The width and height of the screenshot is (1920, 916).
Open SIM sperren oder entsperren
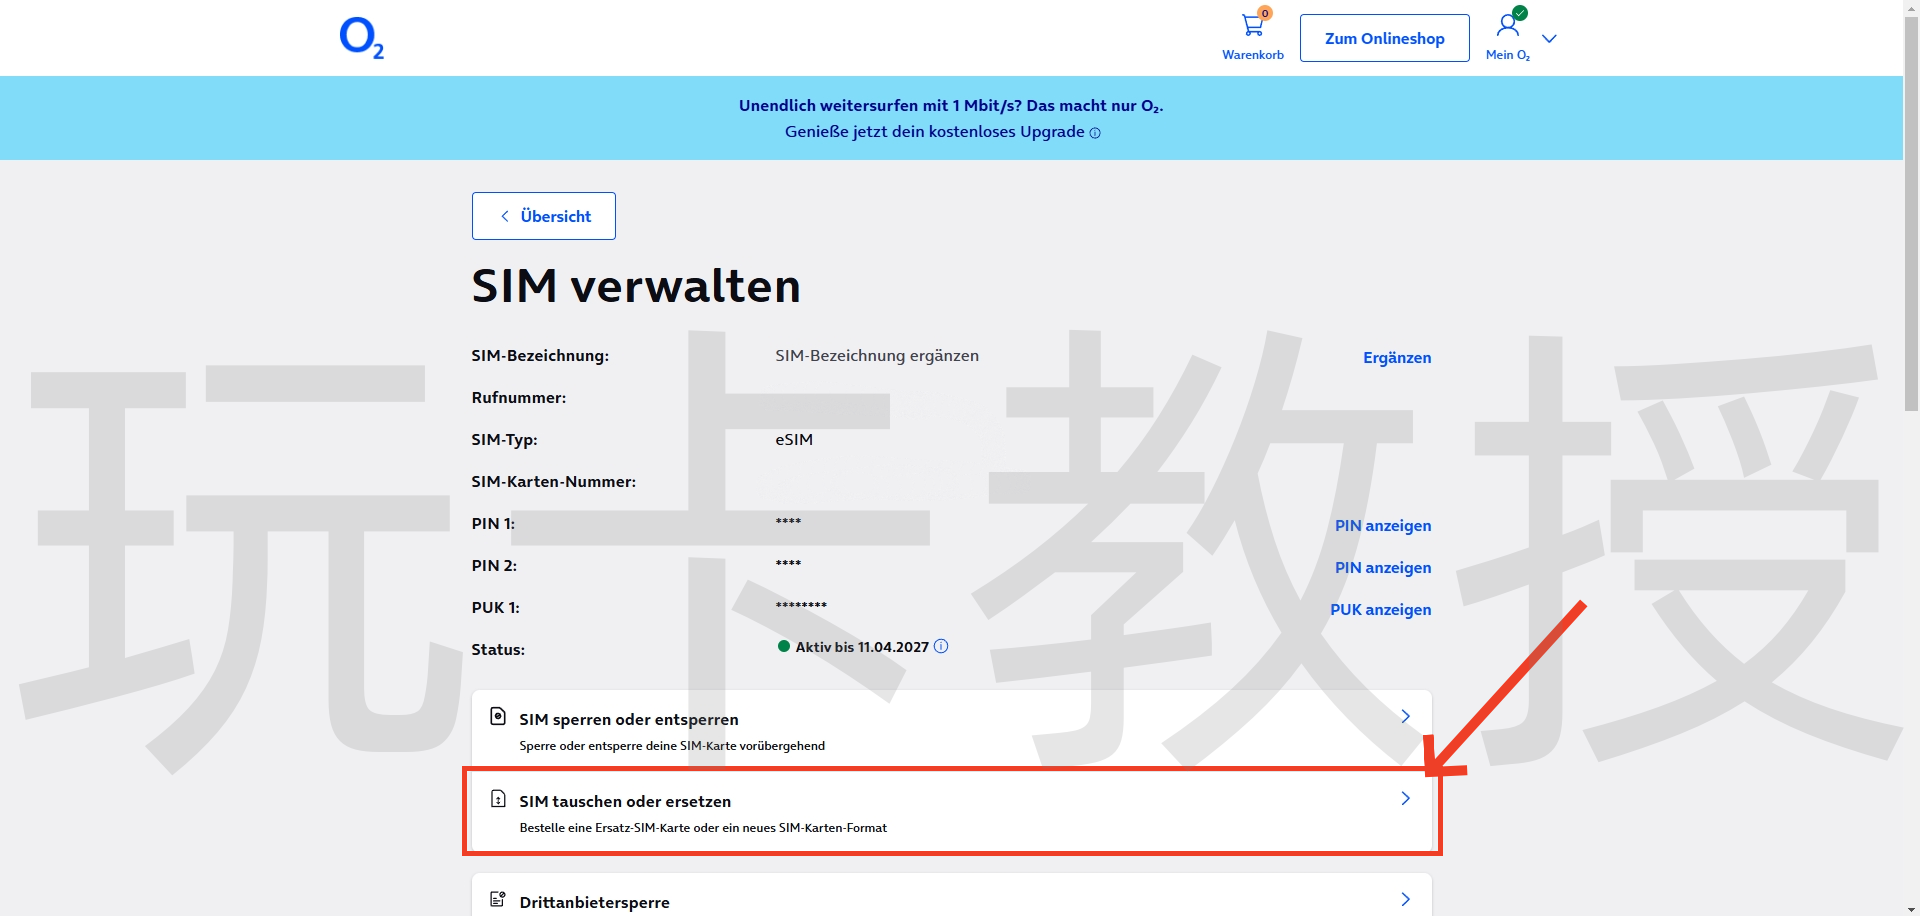pyautogui.click(x=952, y=730)
